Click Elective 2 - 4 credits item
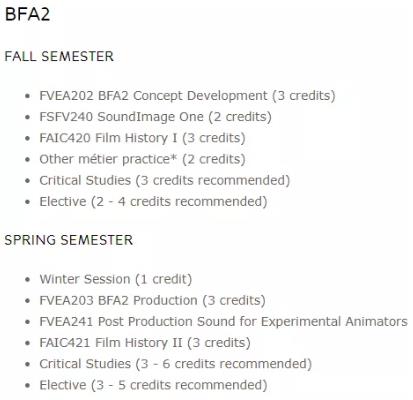Screen dimensions: 413x400 pos(153,202)
